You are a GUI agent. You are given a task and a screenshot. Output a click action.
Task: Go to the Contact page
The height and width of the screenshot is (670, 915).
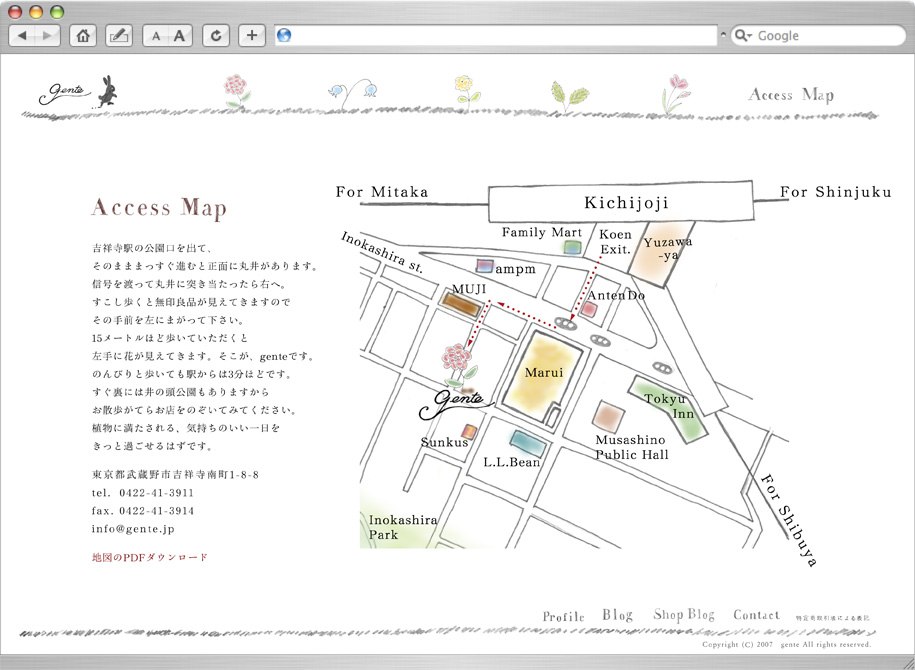(x=756, y=615)
